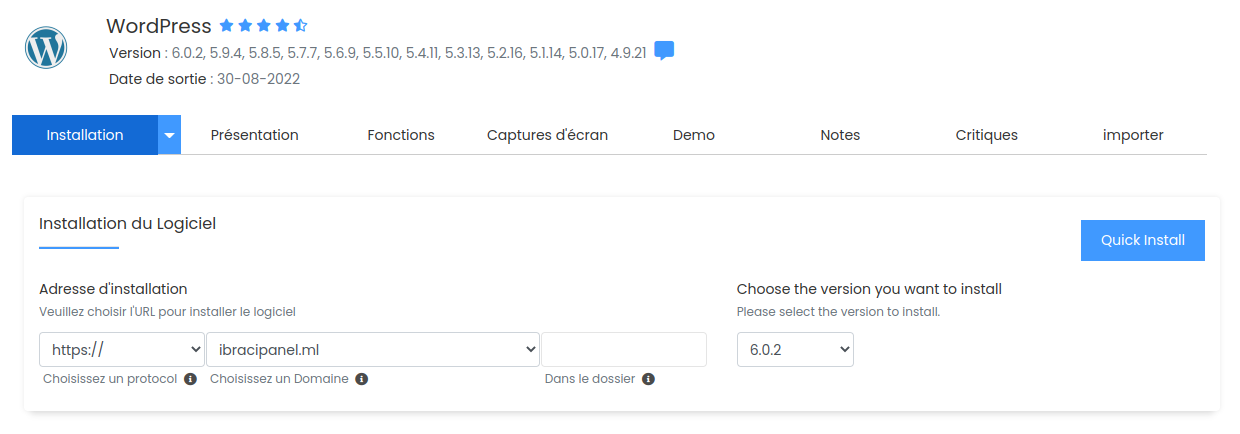Open the https:// protocol dropdown
Image resolution: width=1240 pixels, height=434 pixels.
[122, 350]
